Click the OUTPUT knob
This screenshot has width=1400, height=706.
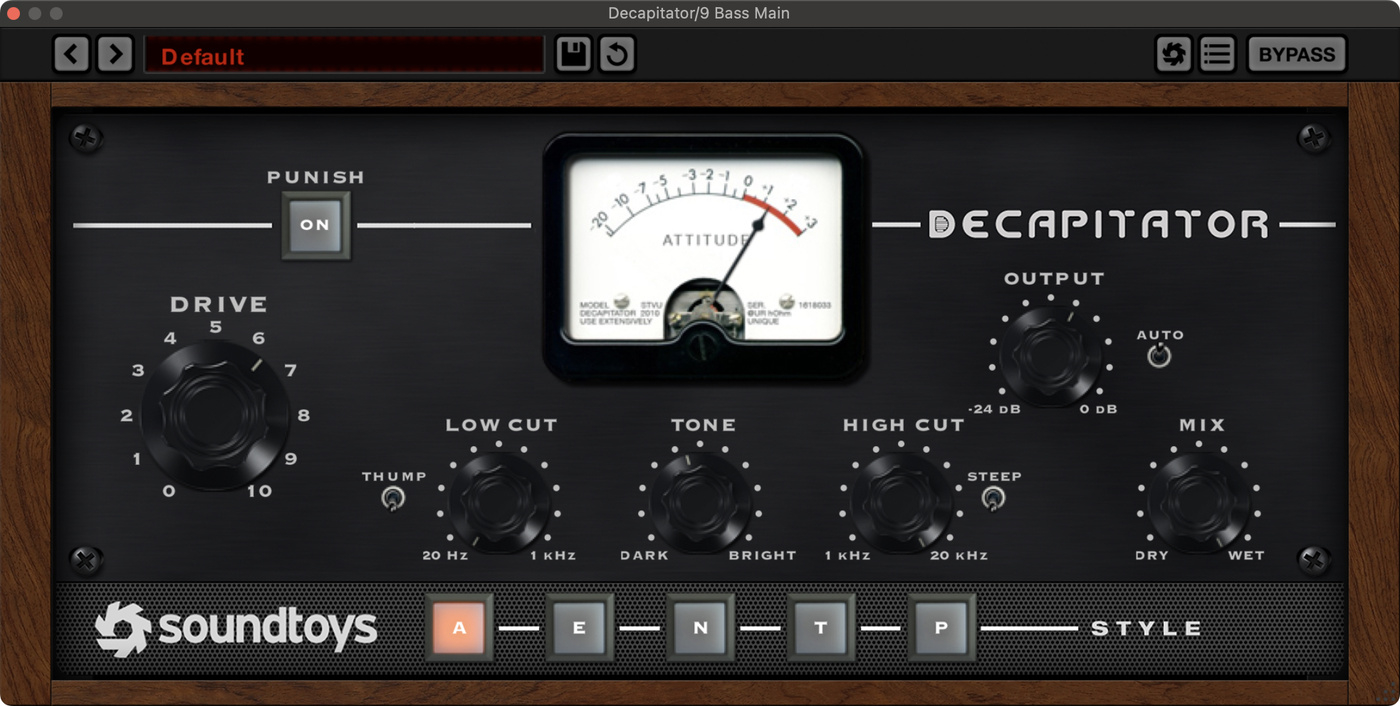point(1051,356)
